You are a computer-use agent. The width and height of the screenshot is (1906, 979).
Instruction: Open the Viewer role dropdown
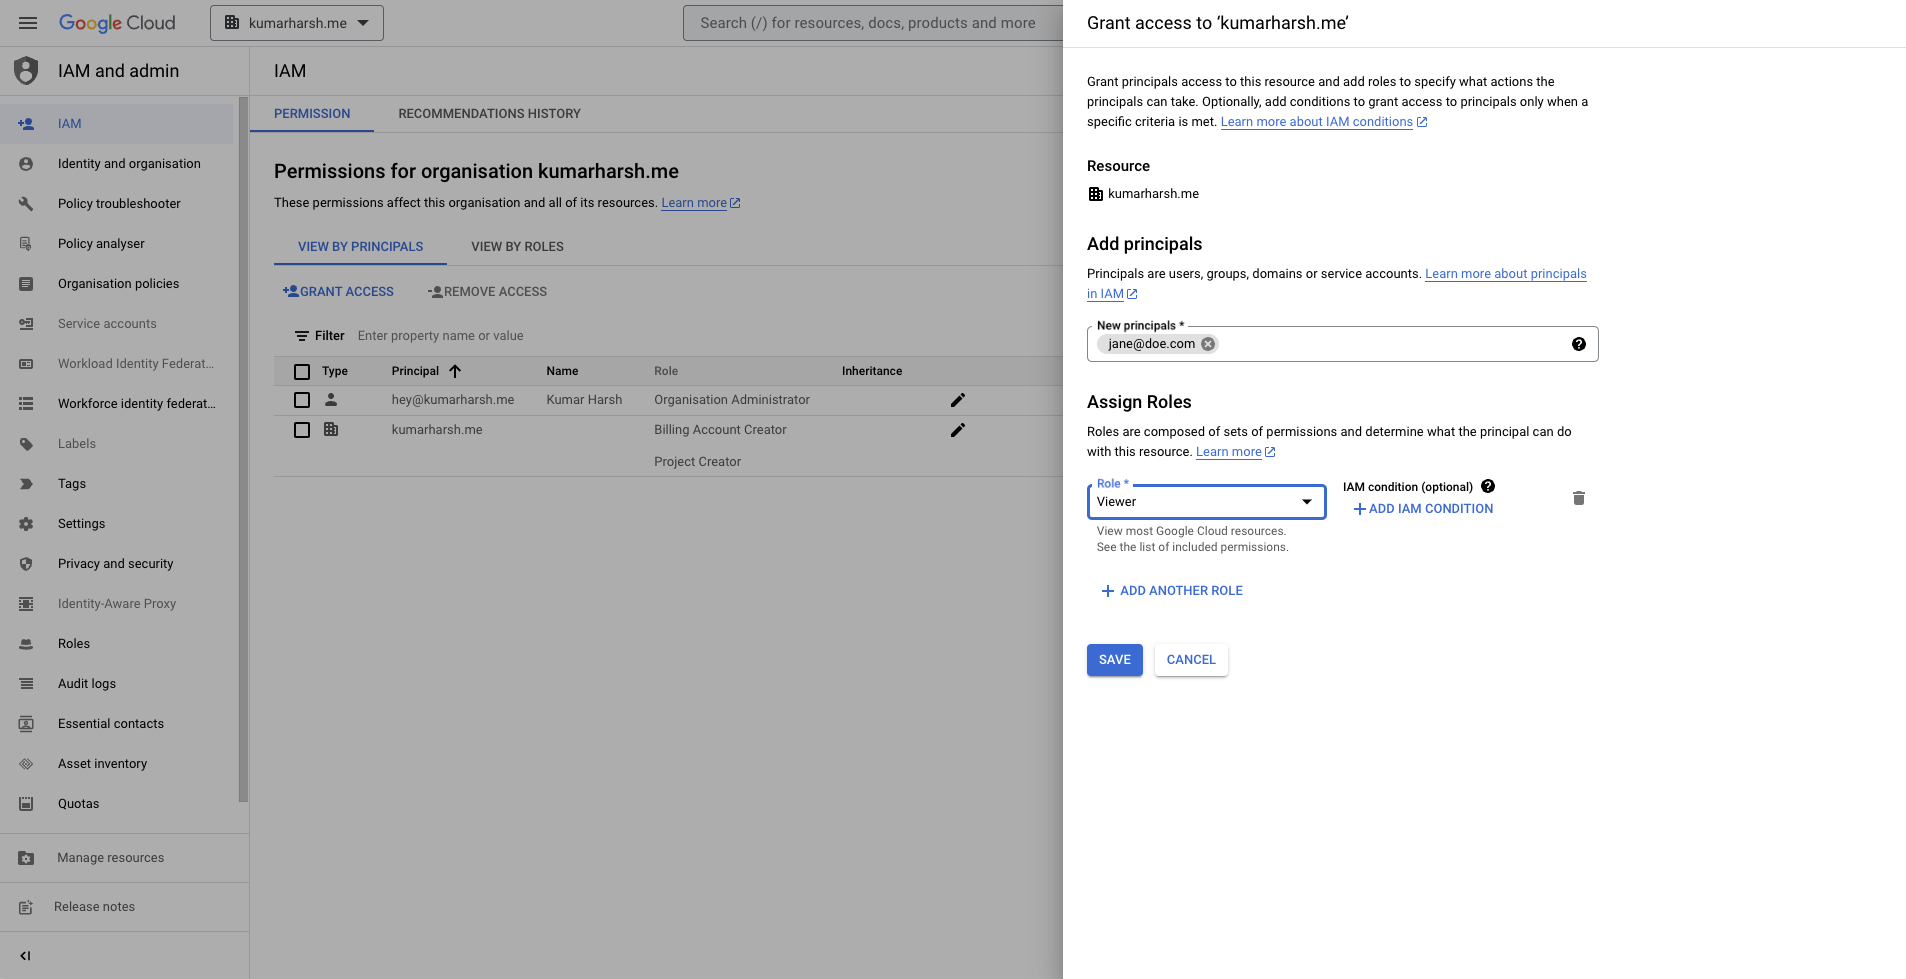[x=1305, y=501]
